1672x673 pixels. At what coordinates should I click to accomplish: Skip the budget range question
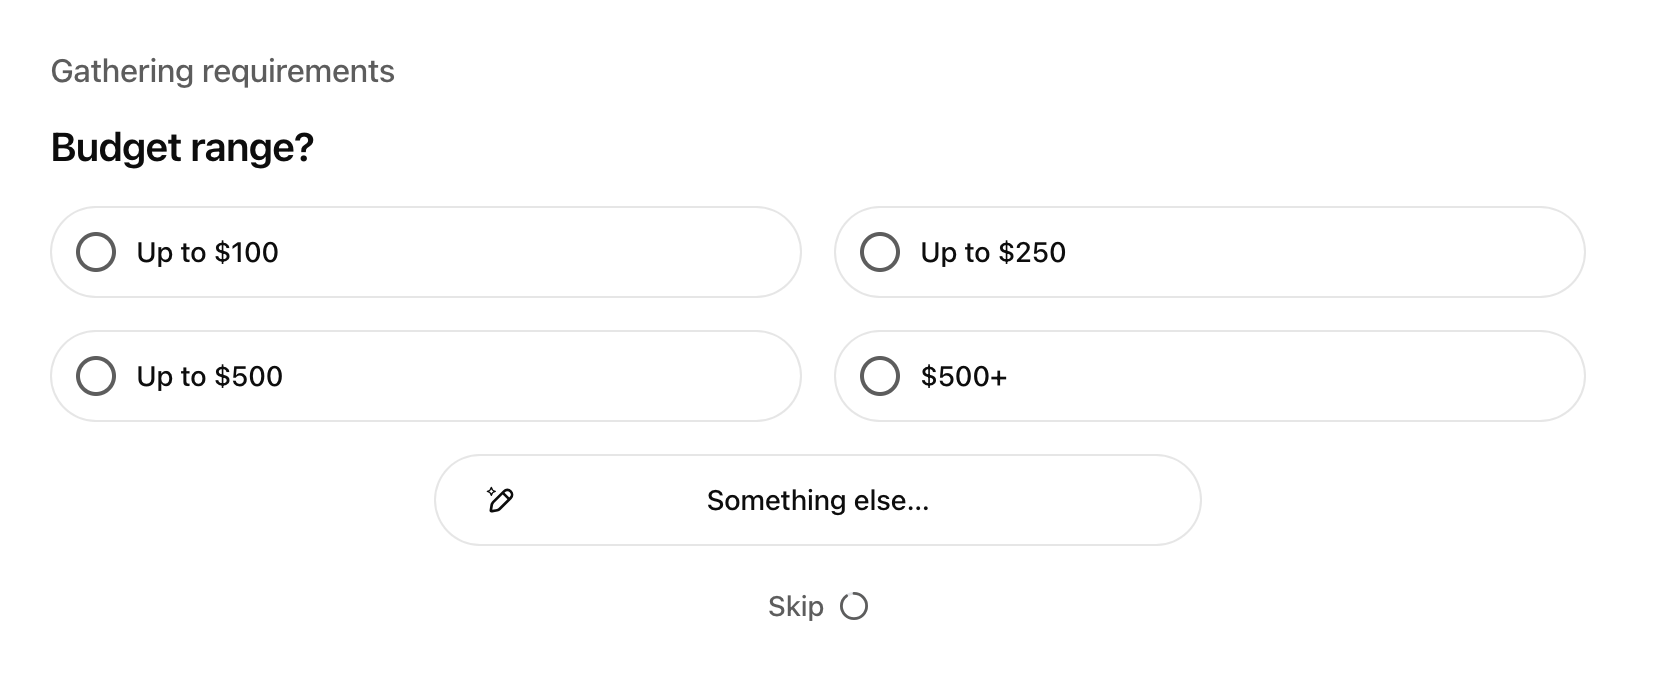[x=796, y=606]
